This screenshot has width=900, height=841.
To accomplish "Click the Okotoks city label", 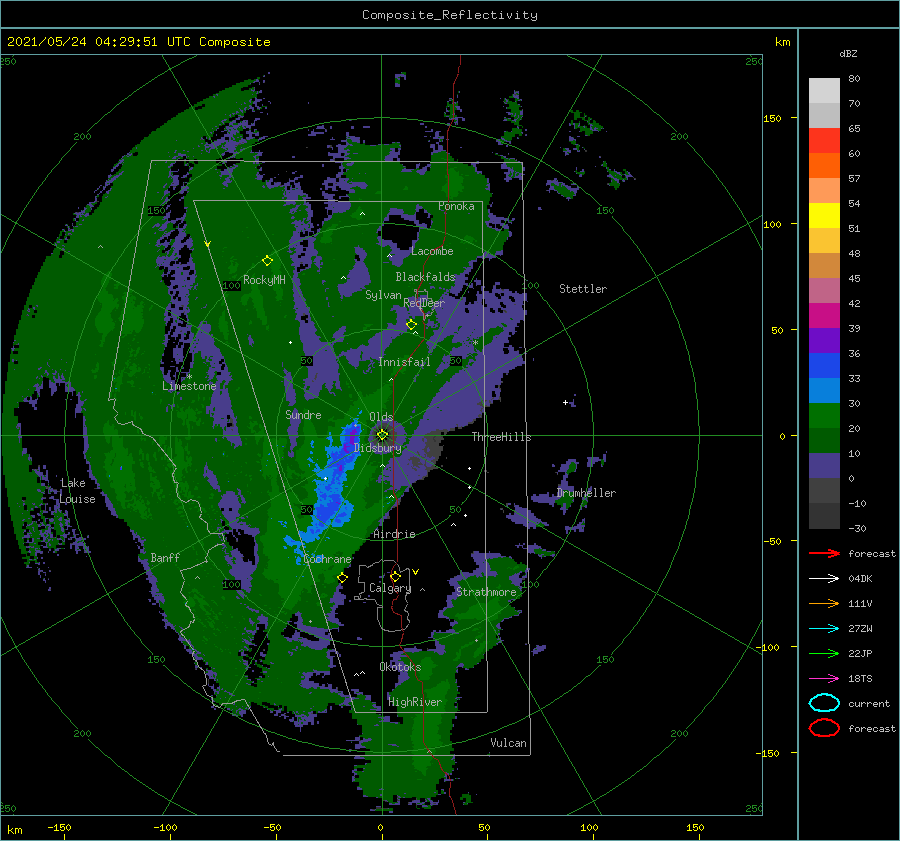I will pyautogui.click(x=400, y=667).
